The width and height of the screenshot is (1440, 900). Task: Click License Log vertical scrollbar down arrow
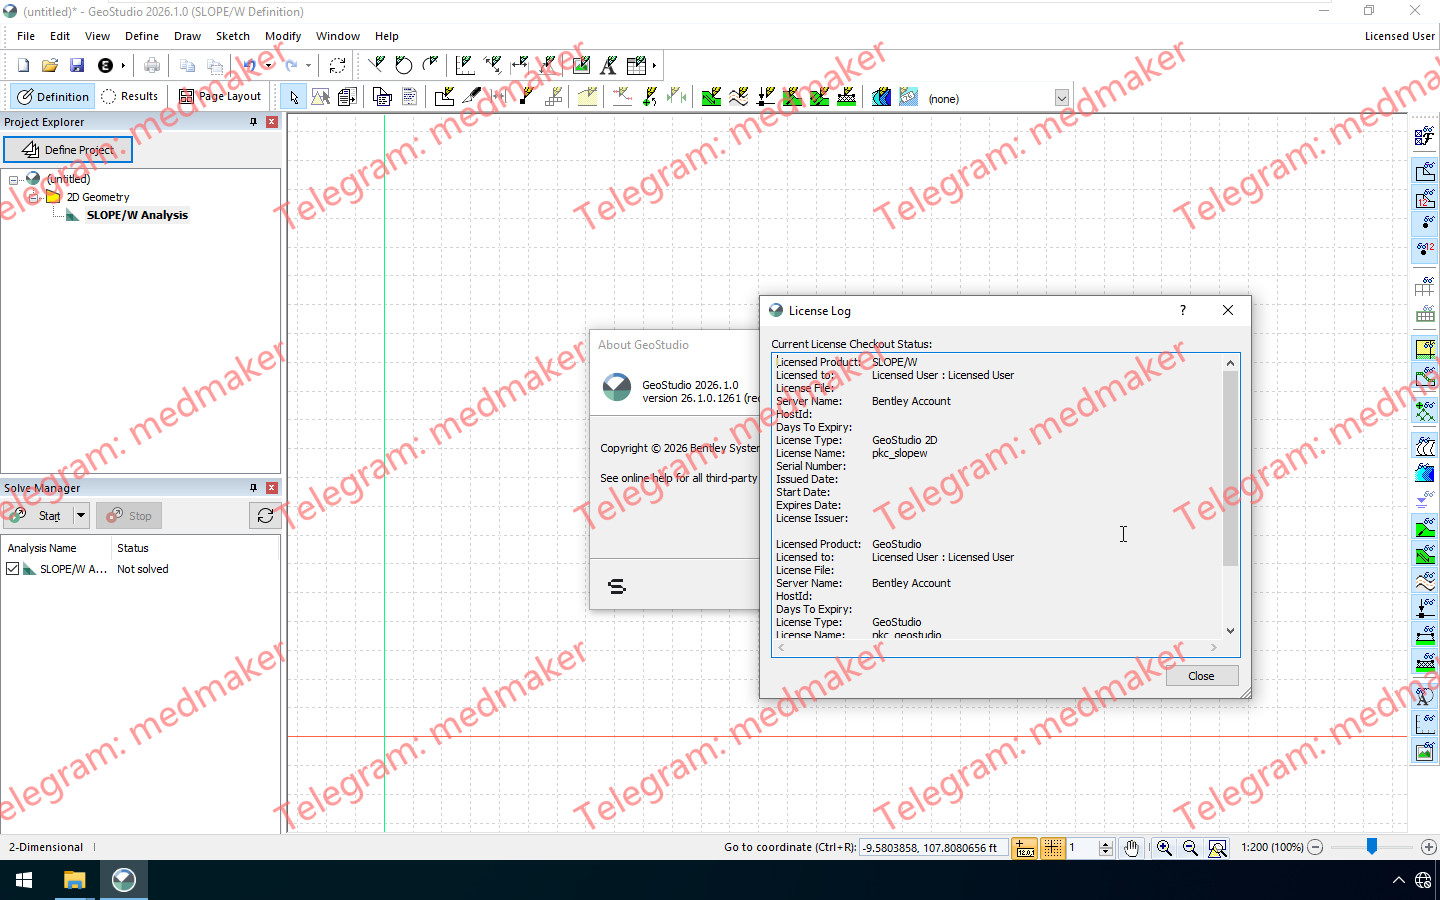1230,631
